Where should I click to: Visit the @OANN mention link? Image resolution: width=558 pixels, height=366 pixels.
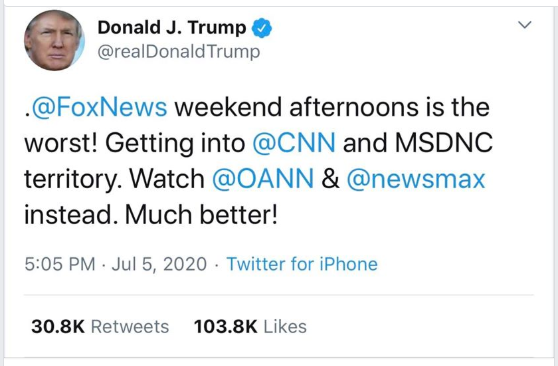coord(263,178)
